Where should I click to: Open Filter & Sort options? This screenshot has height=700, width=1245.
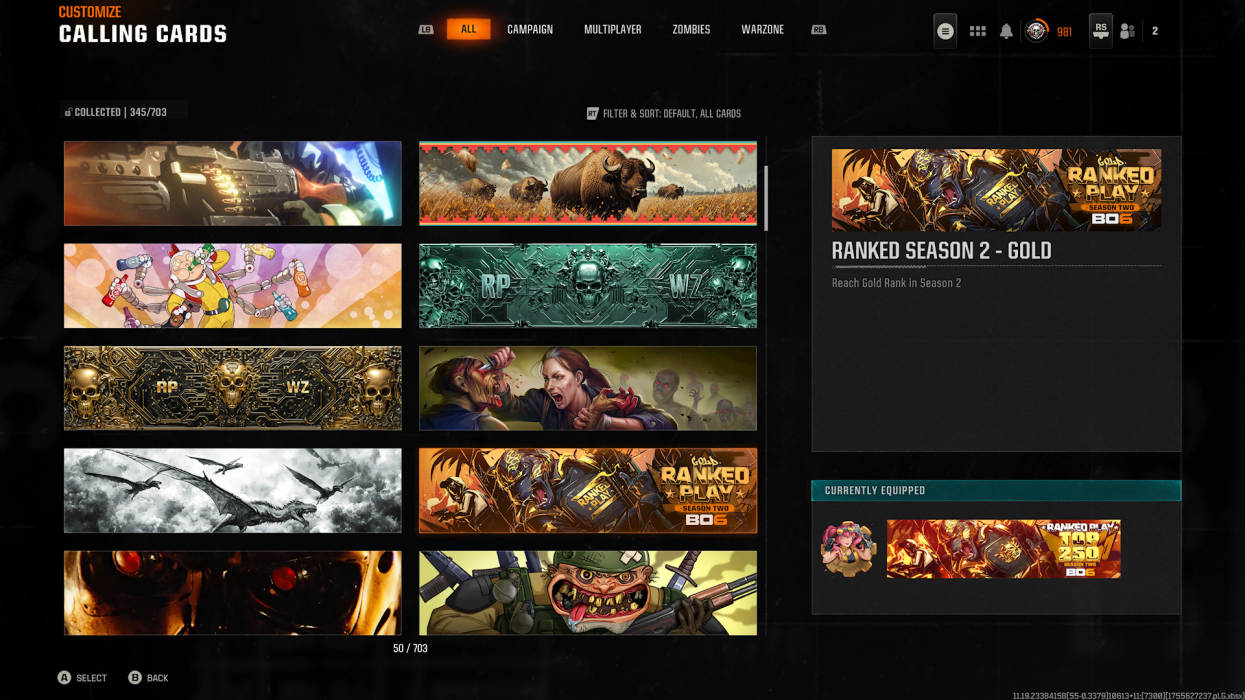coord(664,114)
